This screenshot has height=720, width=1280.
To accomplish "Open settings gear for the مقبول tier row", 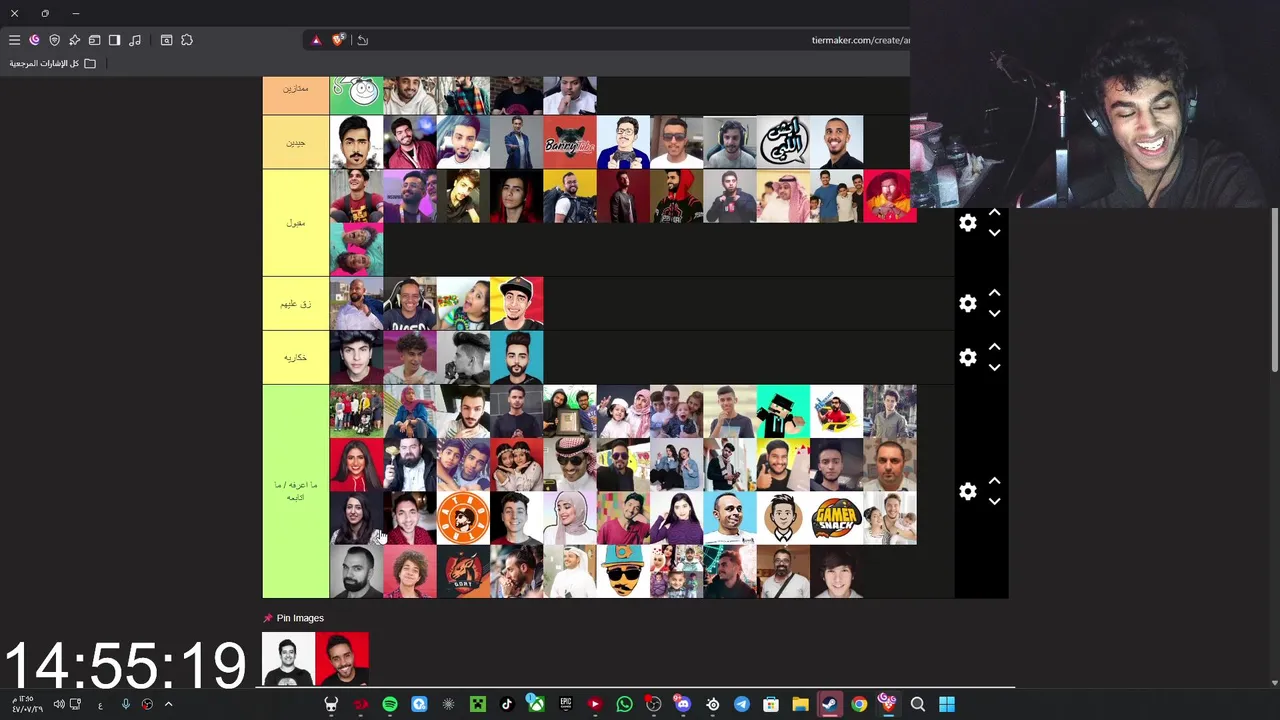I will (x=967, y=223).
